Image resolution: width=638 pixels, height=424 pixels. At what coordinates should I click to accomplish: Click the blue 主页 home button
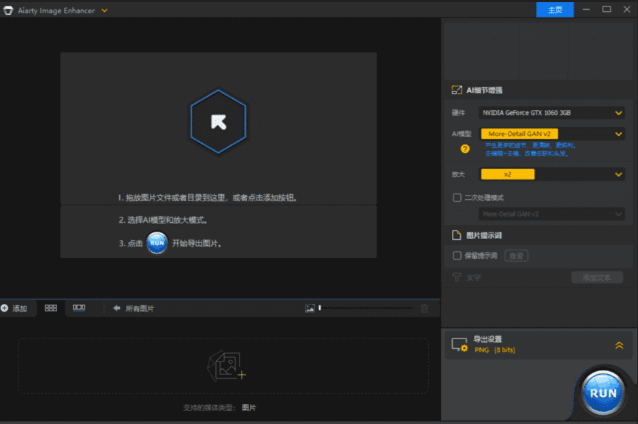(x=555, y=10)
